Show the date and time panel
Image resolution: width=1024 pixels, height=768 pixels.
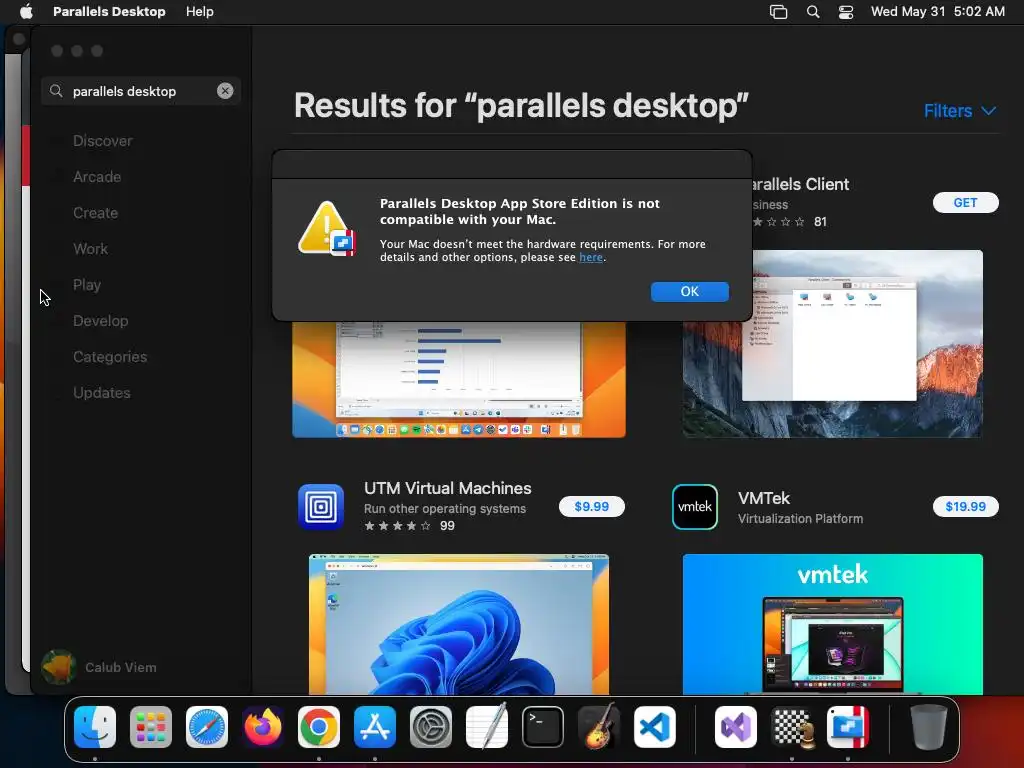click(938, 12)
